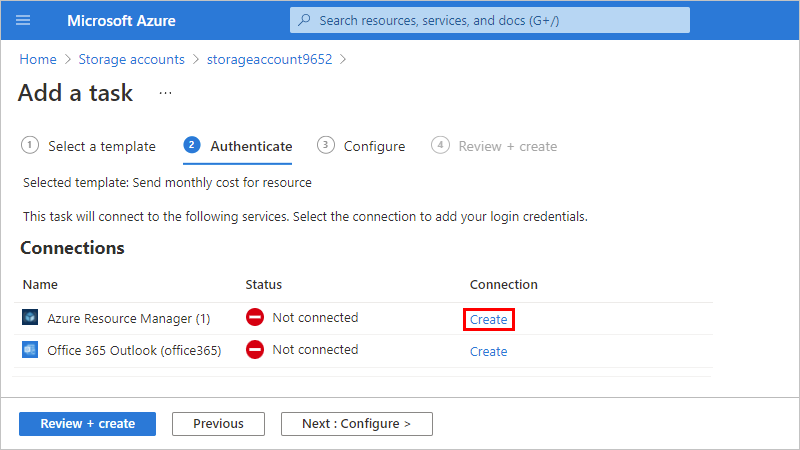Click the Previous button
The height and width of the screenshot is (450, 800).
click(x=218, y=424)
